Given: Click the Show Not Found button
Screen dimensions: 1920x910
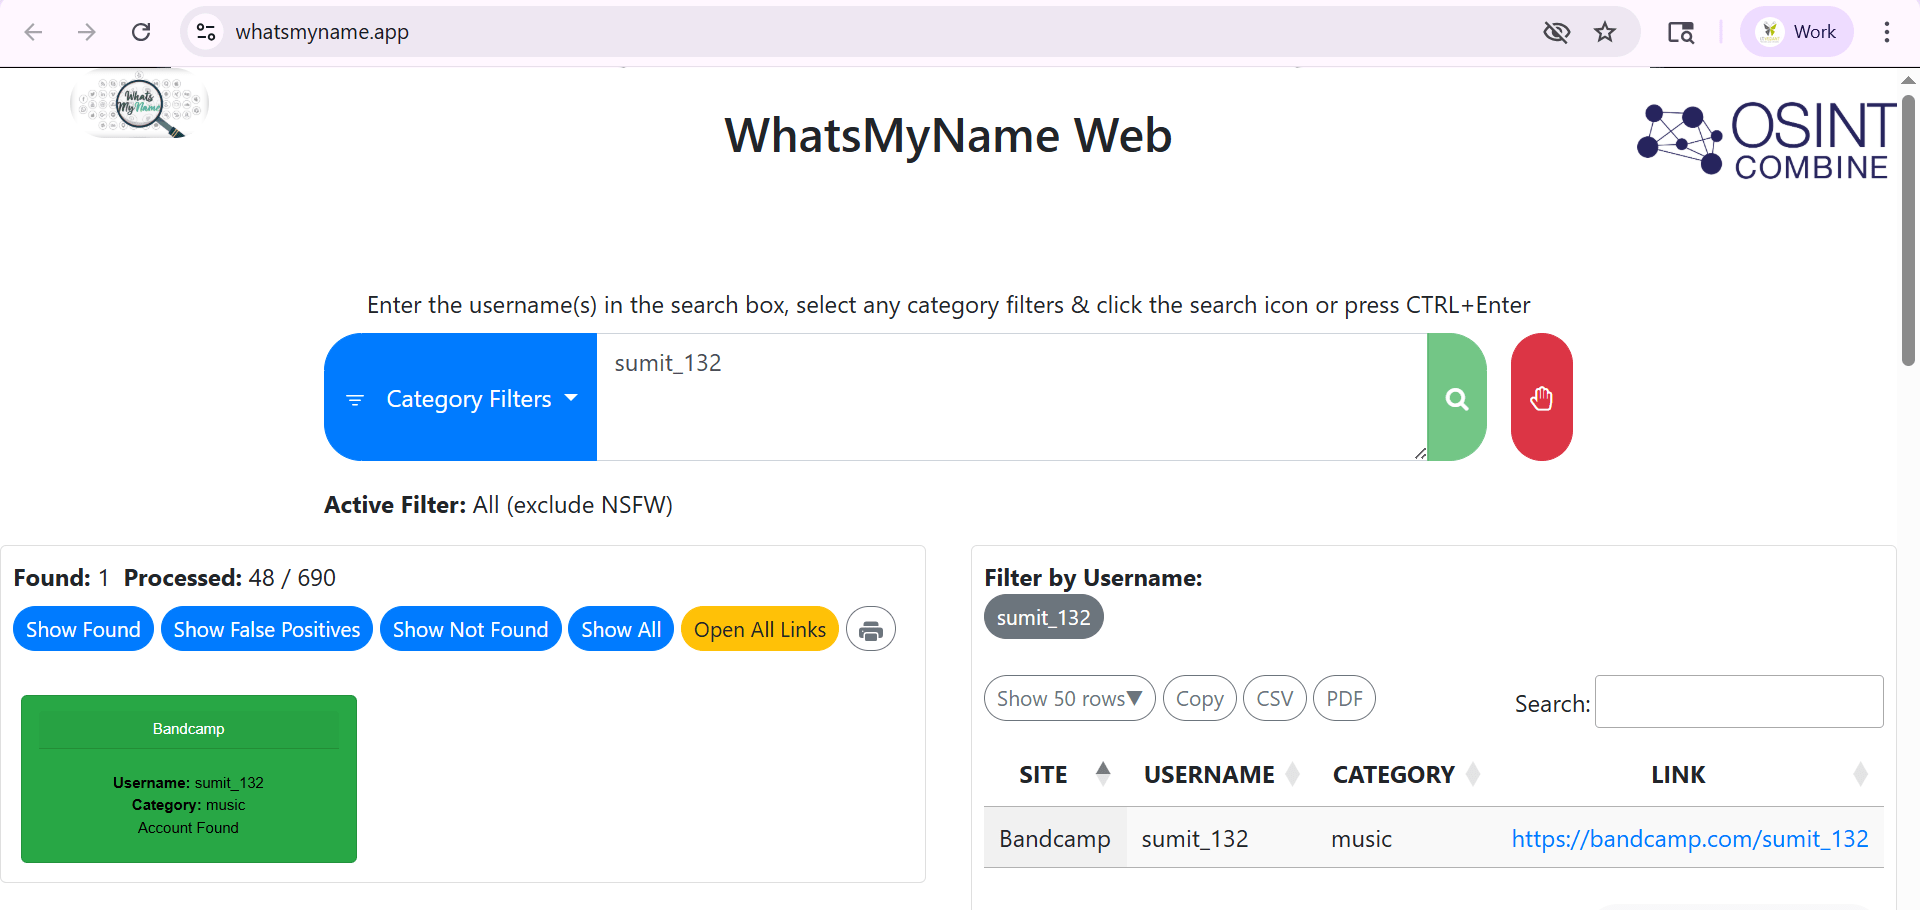Looking at the screenshot, I should [470, 629].
